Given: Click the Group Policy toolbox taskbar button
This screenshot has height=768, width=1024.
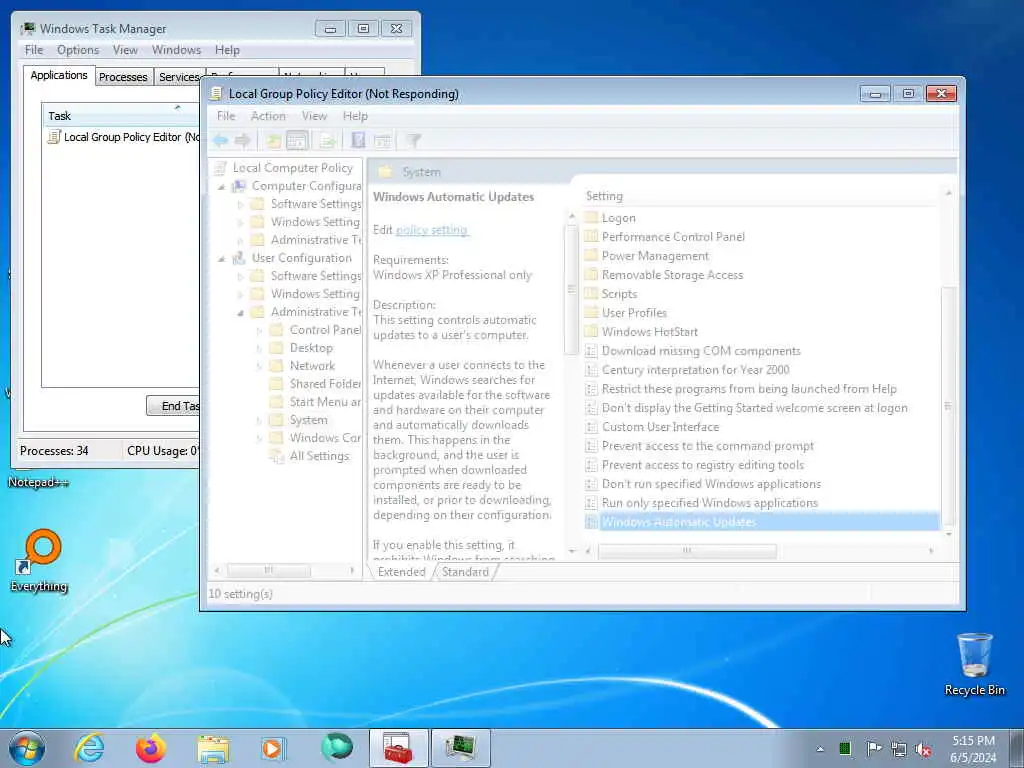Looking at the screenshot, I should click(398, 748).
